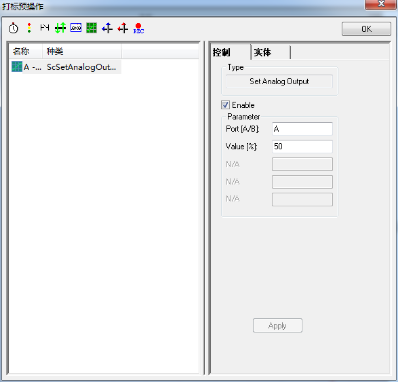The image size is (399, 383).
Task: Click the red dot toolbar icon
Action: 139,28
